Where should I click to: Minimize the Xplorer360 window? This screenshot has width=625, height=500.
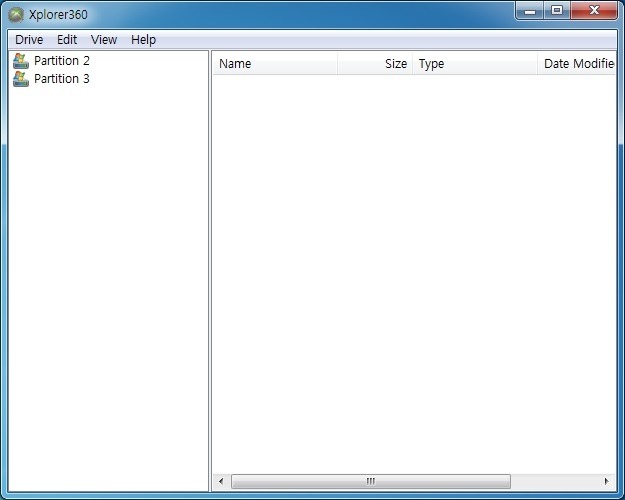[530, 10]
